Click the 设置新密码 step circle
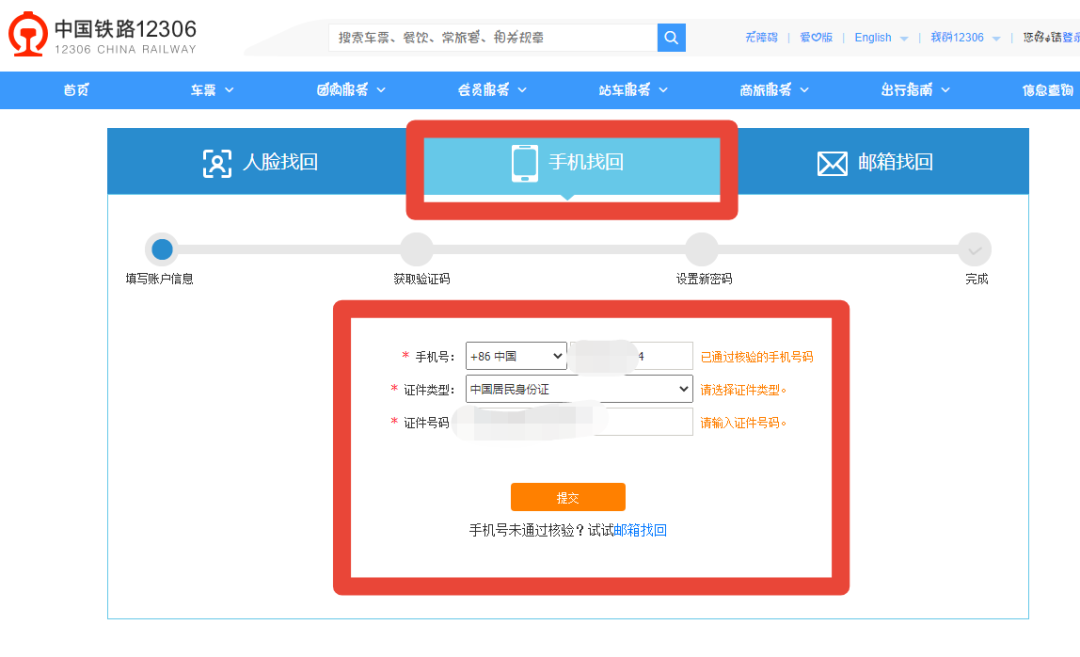Image resolution: width=1080 pixels, height=657 pixels. (x=702, y=250)
